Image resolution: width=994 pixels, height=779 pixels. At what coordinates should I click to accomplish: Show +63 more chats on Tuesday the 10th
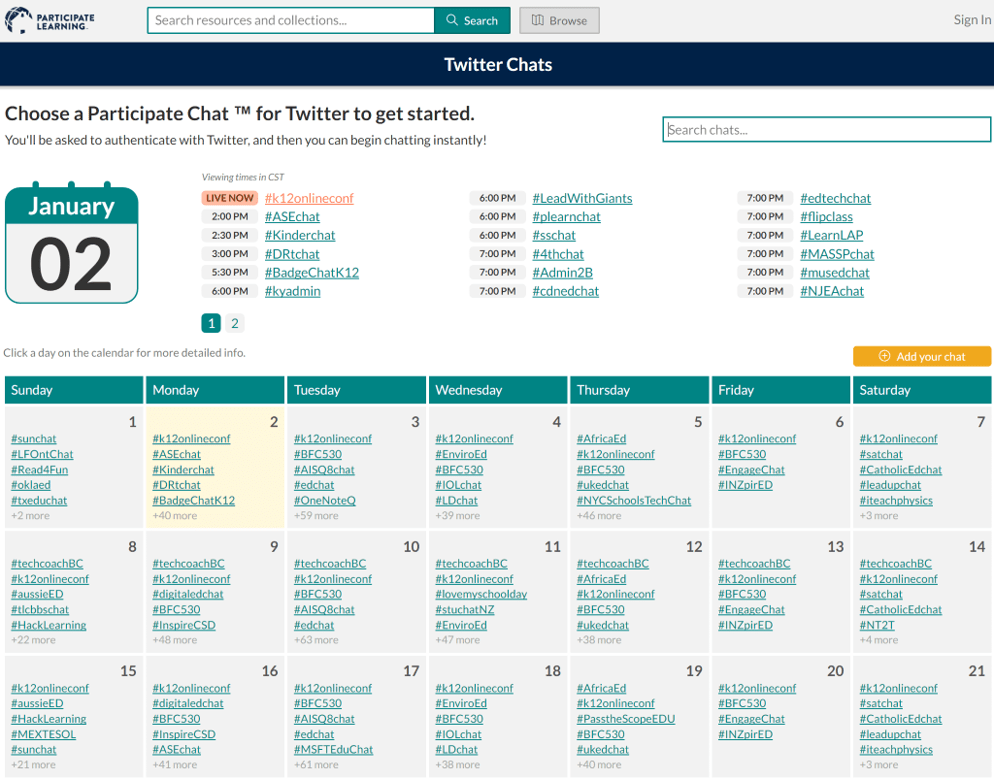coord(316,640)
